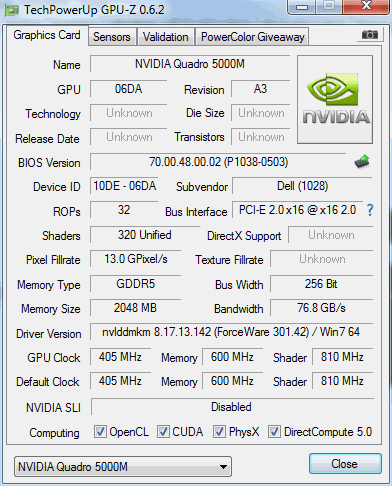Switch to the Sensors tab
Image resolution: width=392 pixels, height=486 pixels.
[112, 37]
